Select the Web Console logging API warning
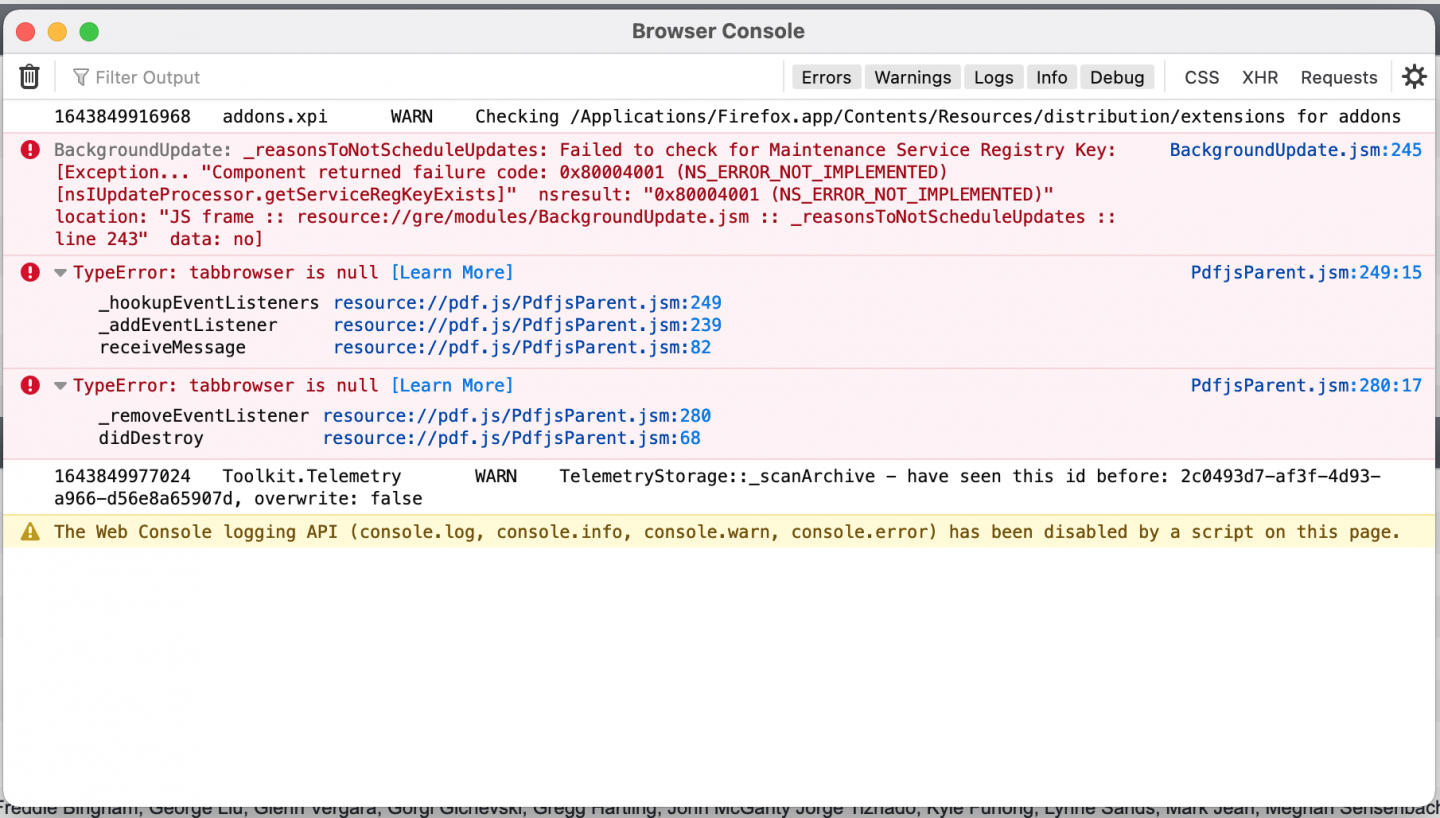The width and height of the screenshot is (1440, 818). [720, 532]
